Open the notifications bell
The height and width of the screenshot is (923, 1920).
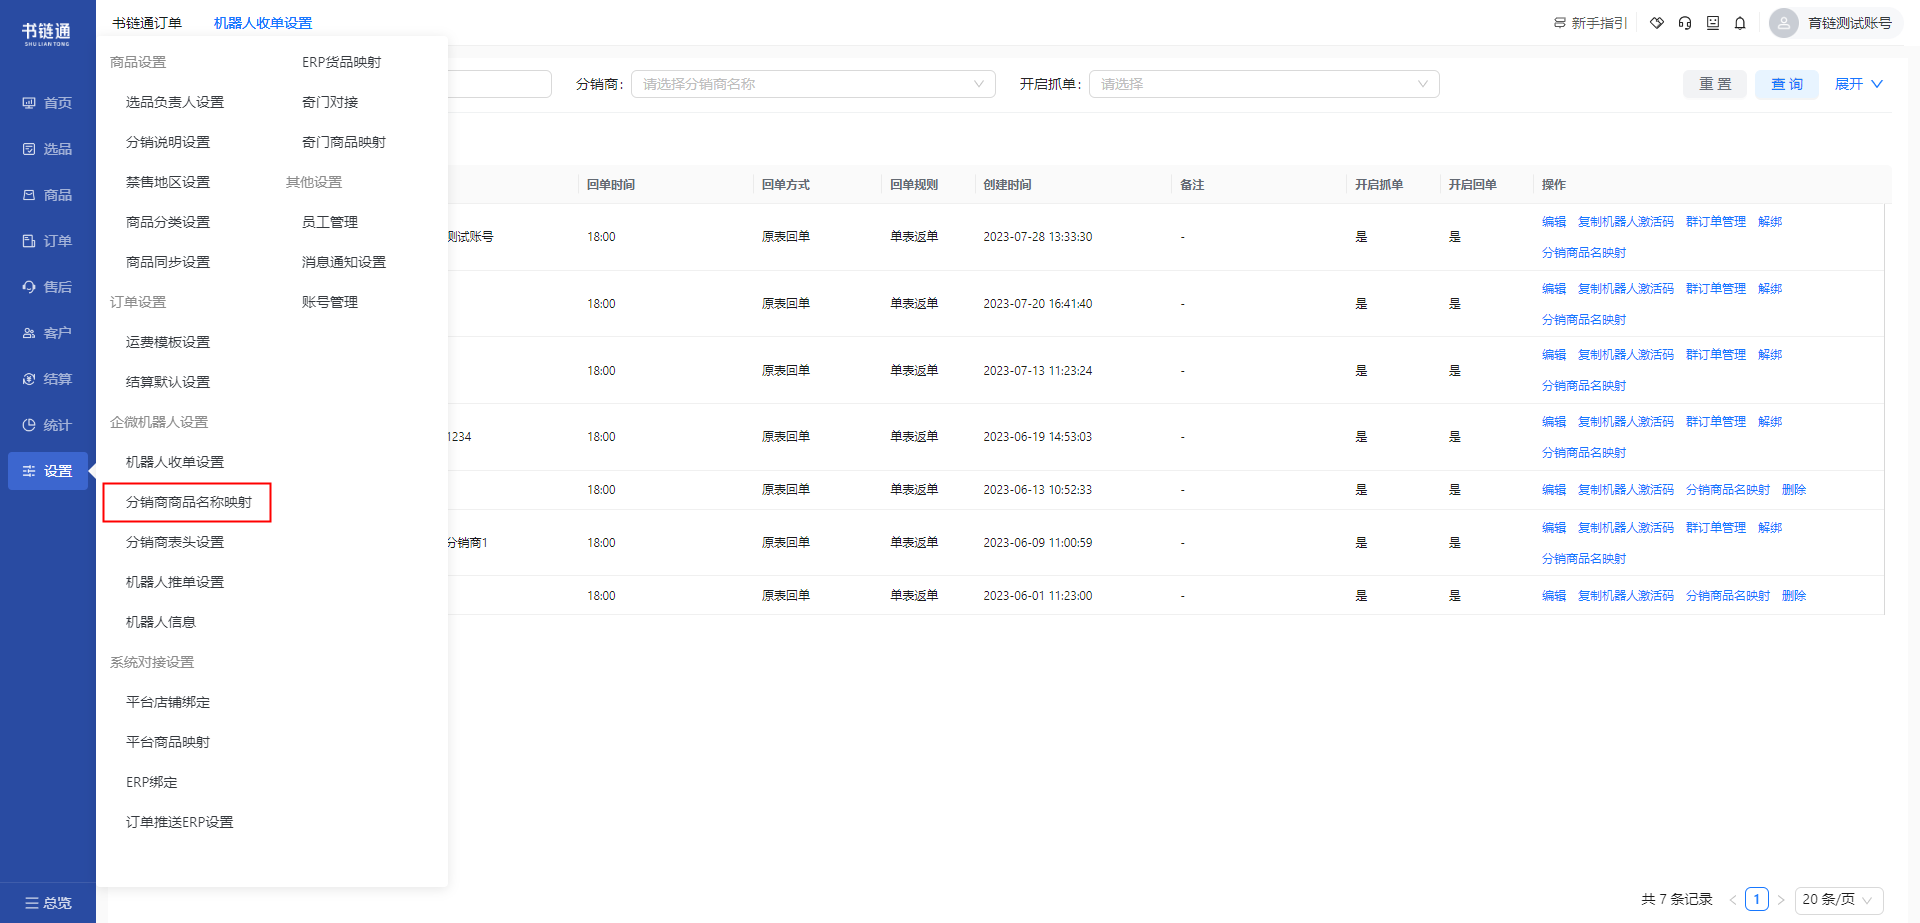(1740, 23)
